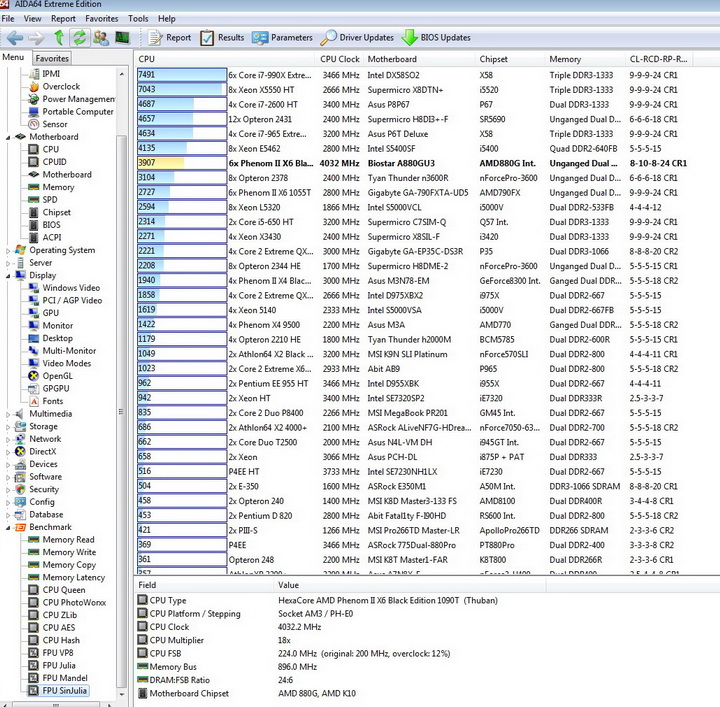This screenshot has height=707, width=720.
Task: Switch to the Menu tab
Action: point(13,57)
